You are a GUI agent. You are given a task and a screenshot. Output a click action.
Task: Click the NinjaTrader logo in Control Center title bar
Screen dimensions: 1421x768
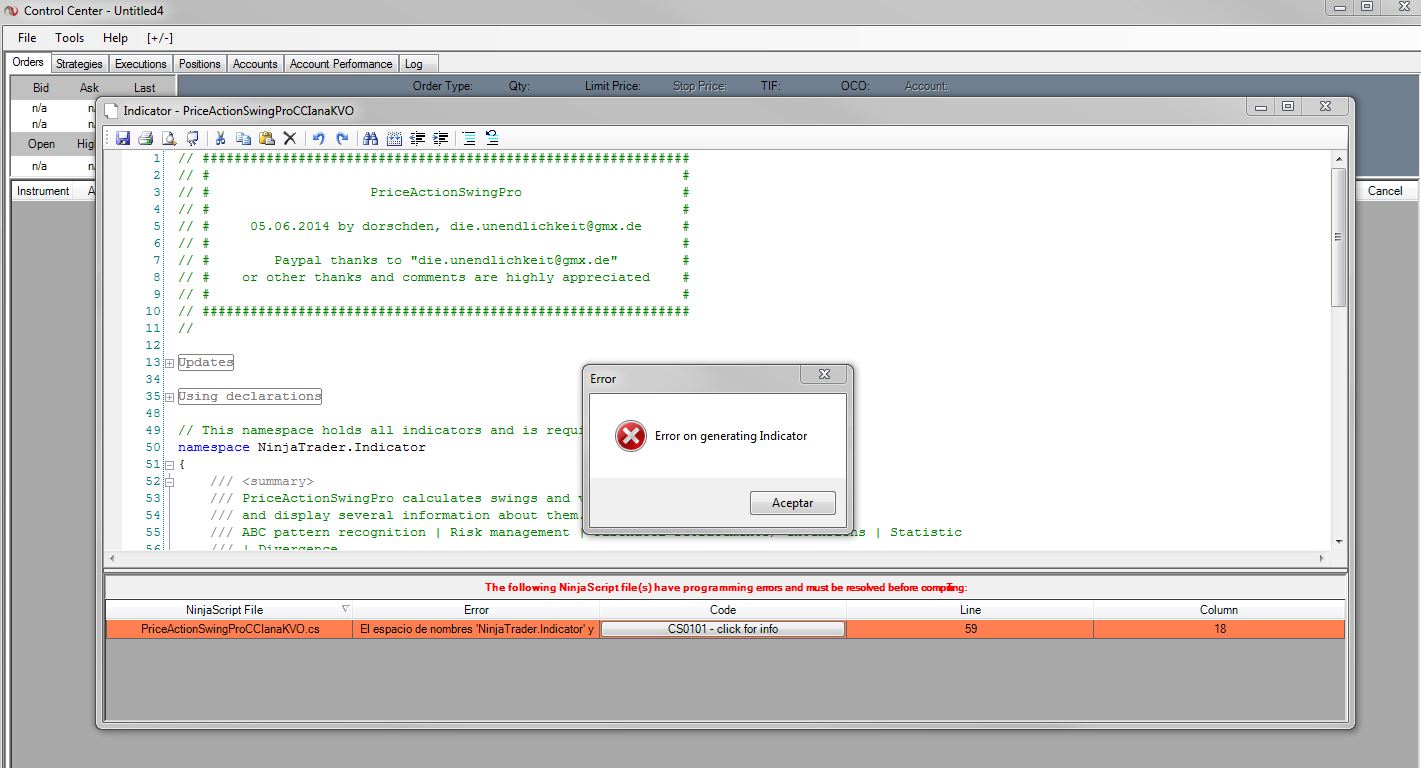pyautogui.click(x=12, y=10)
